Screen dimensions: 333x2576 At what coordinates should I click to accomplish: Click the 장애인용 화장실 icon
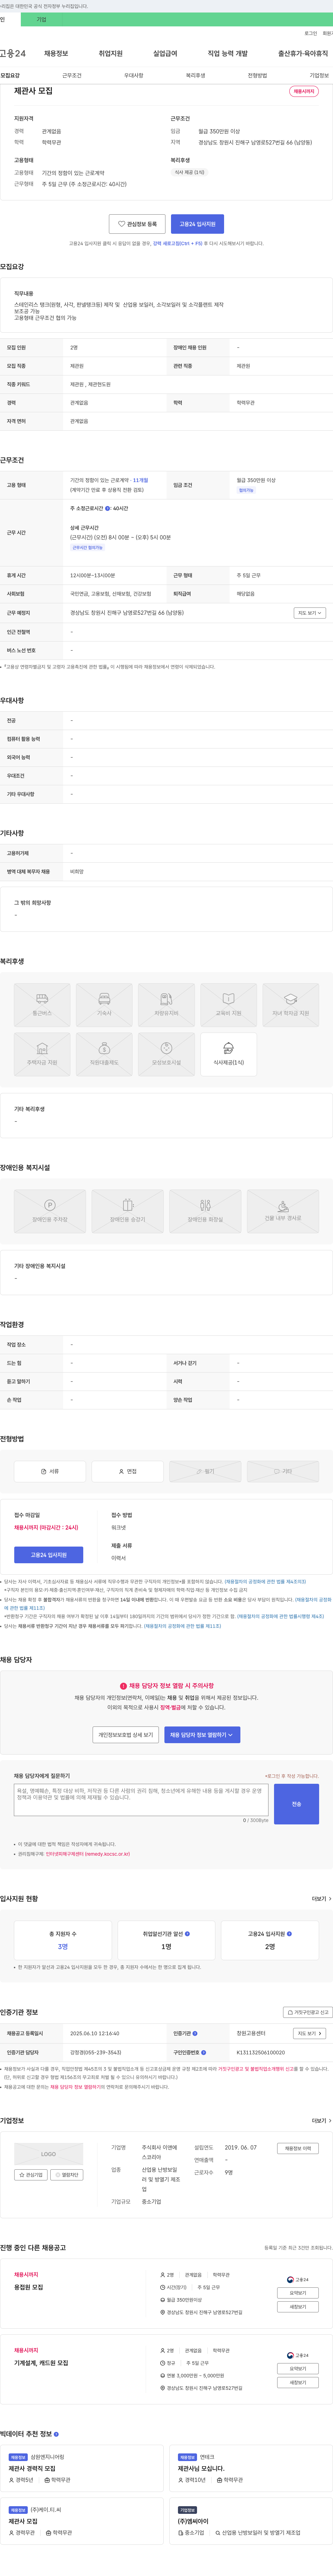click(x=205, y=1211)
